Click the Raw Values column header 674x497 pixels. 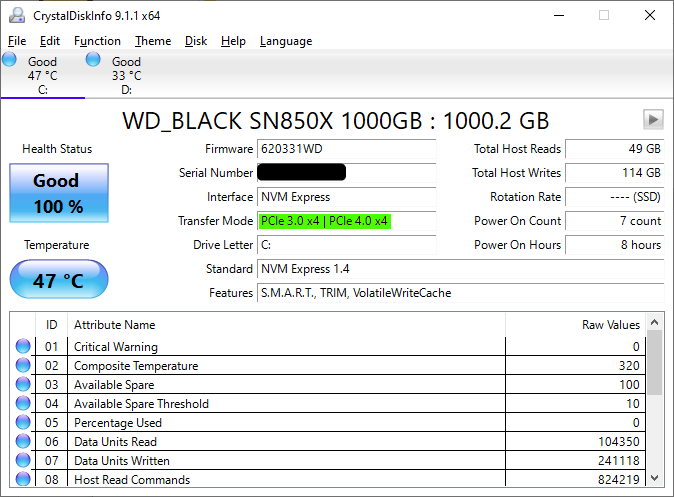(x=575, y=325)
